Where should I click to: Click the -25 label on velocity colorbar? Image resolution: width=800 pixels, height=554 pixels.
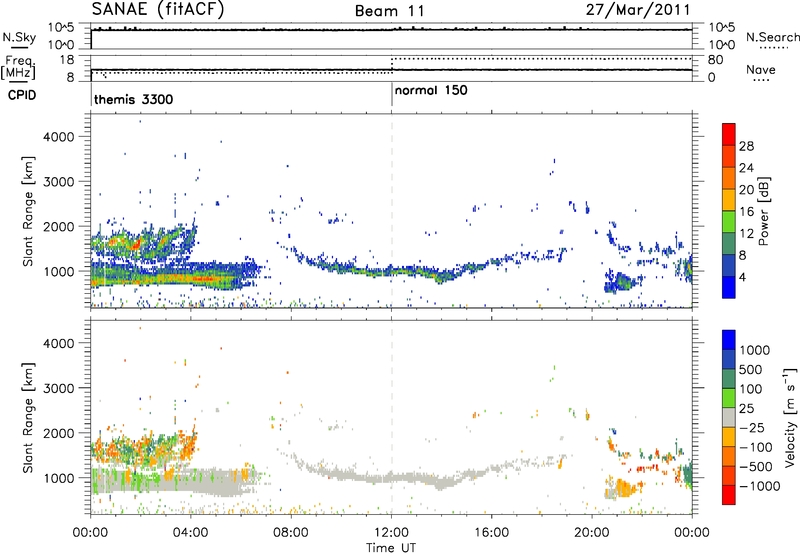tap(752, 427)
